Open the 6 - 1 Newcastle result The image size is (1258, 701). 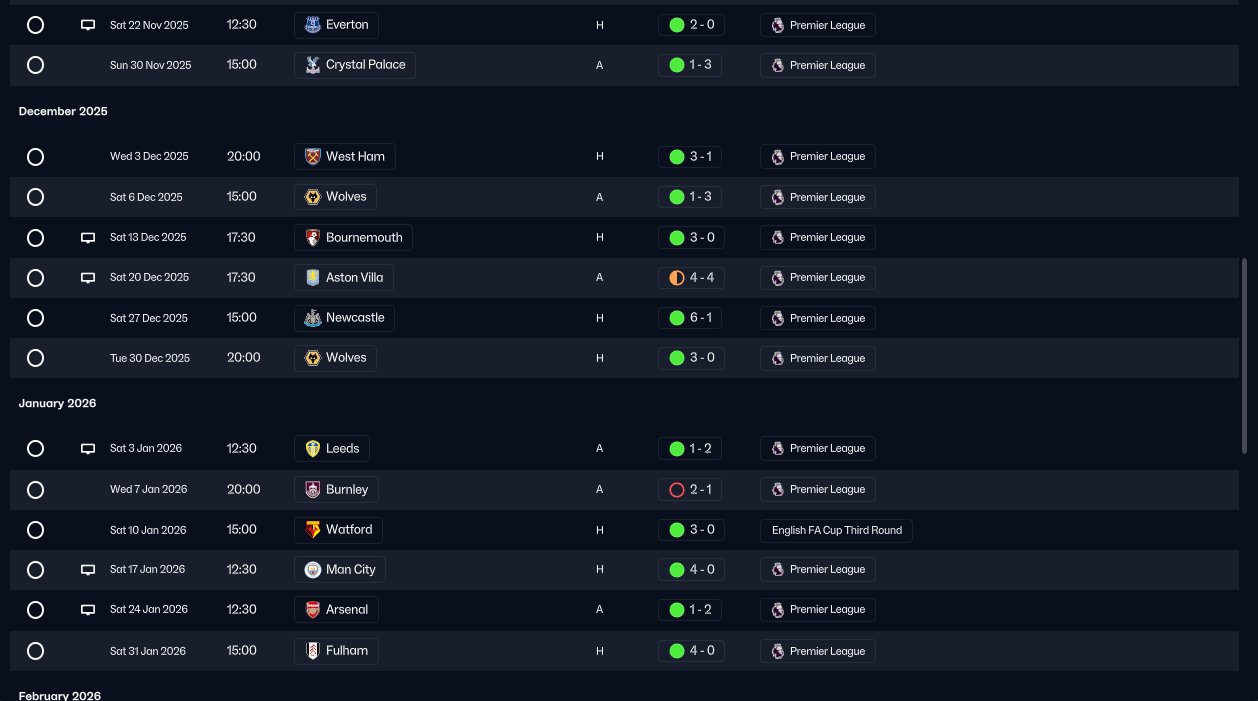(691, 318)
